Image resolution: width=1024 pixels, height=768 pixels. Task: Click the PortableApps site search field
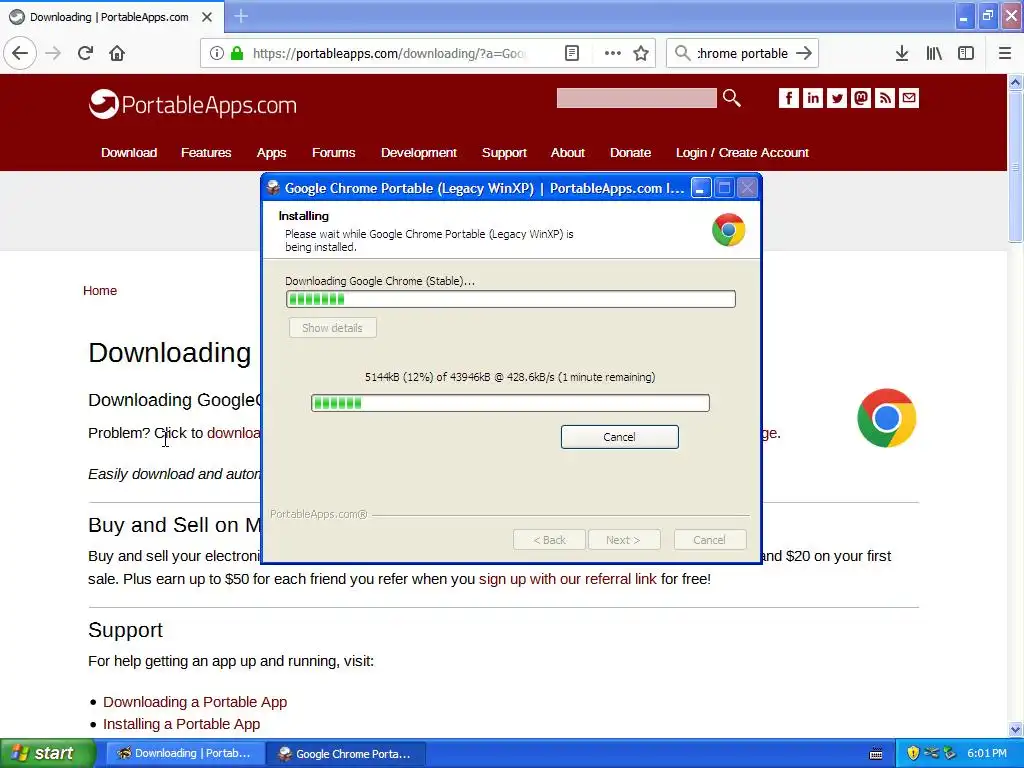(x=636, y=98)
